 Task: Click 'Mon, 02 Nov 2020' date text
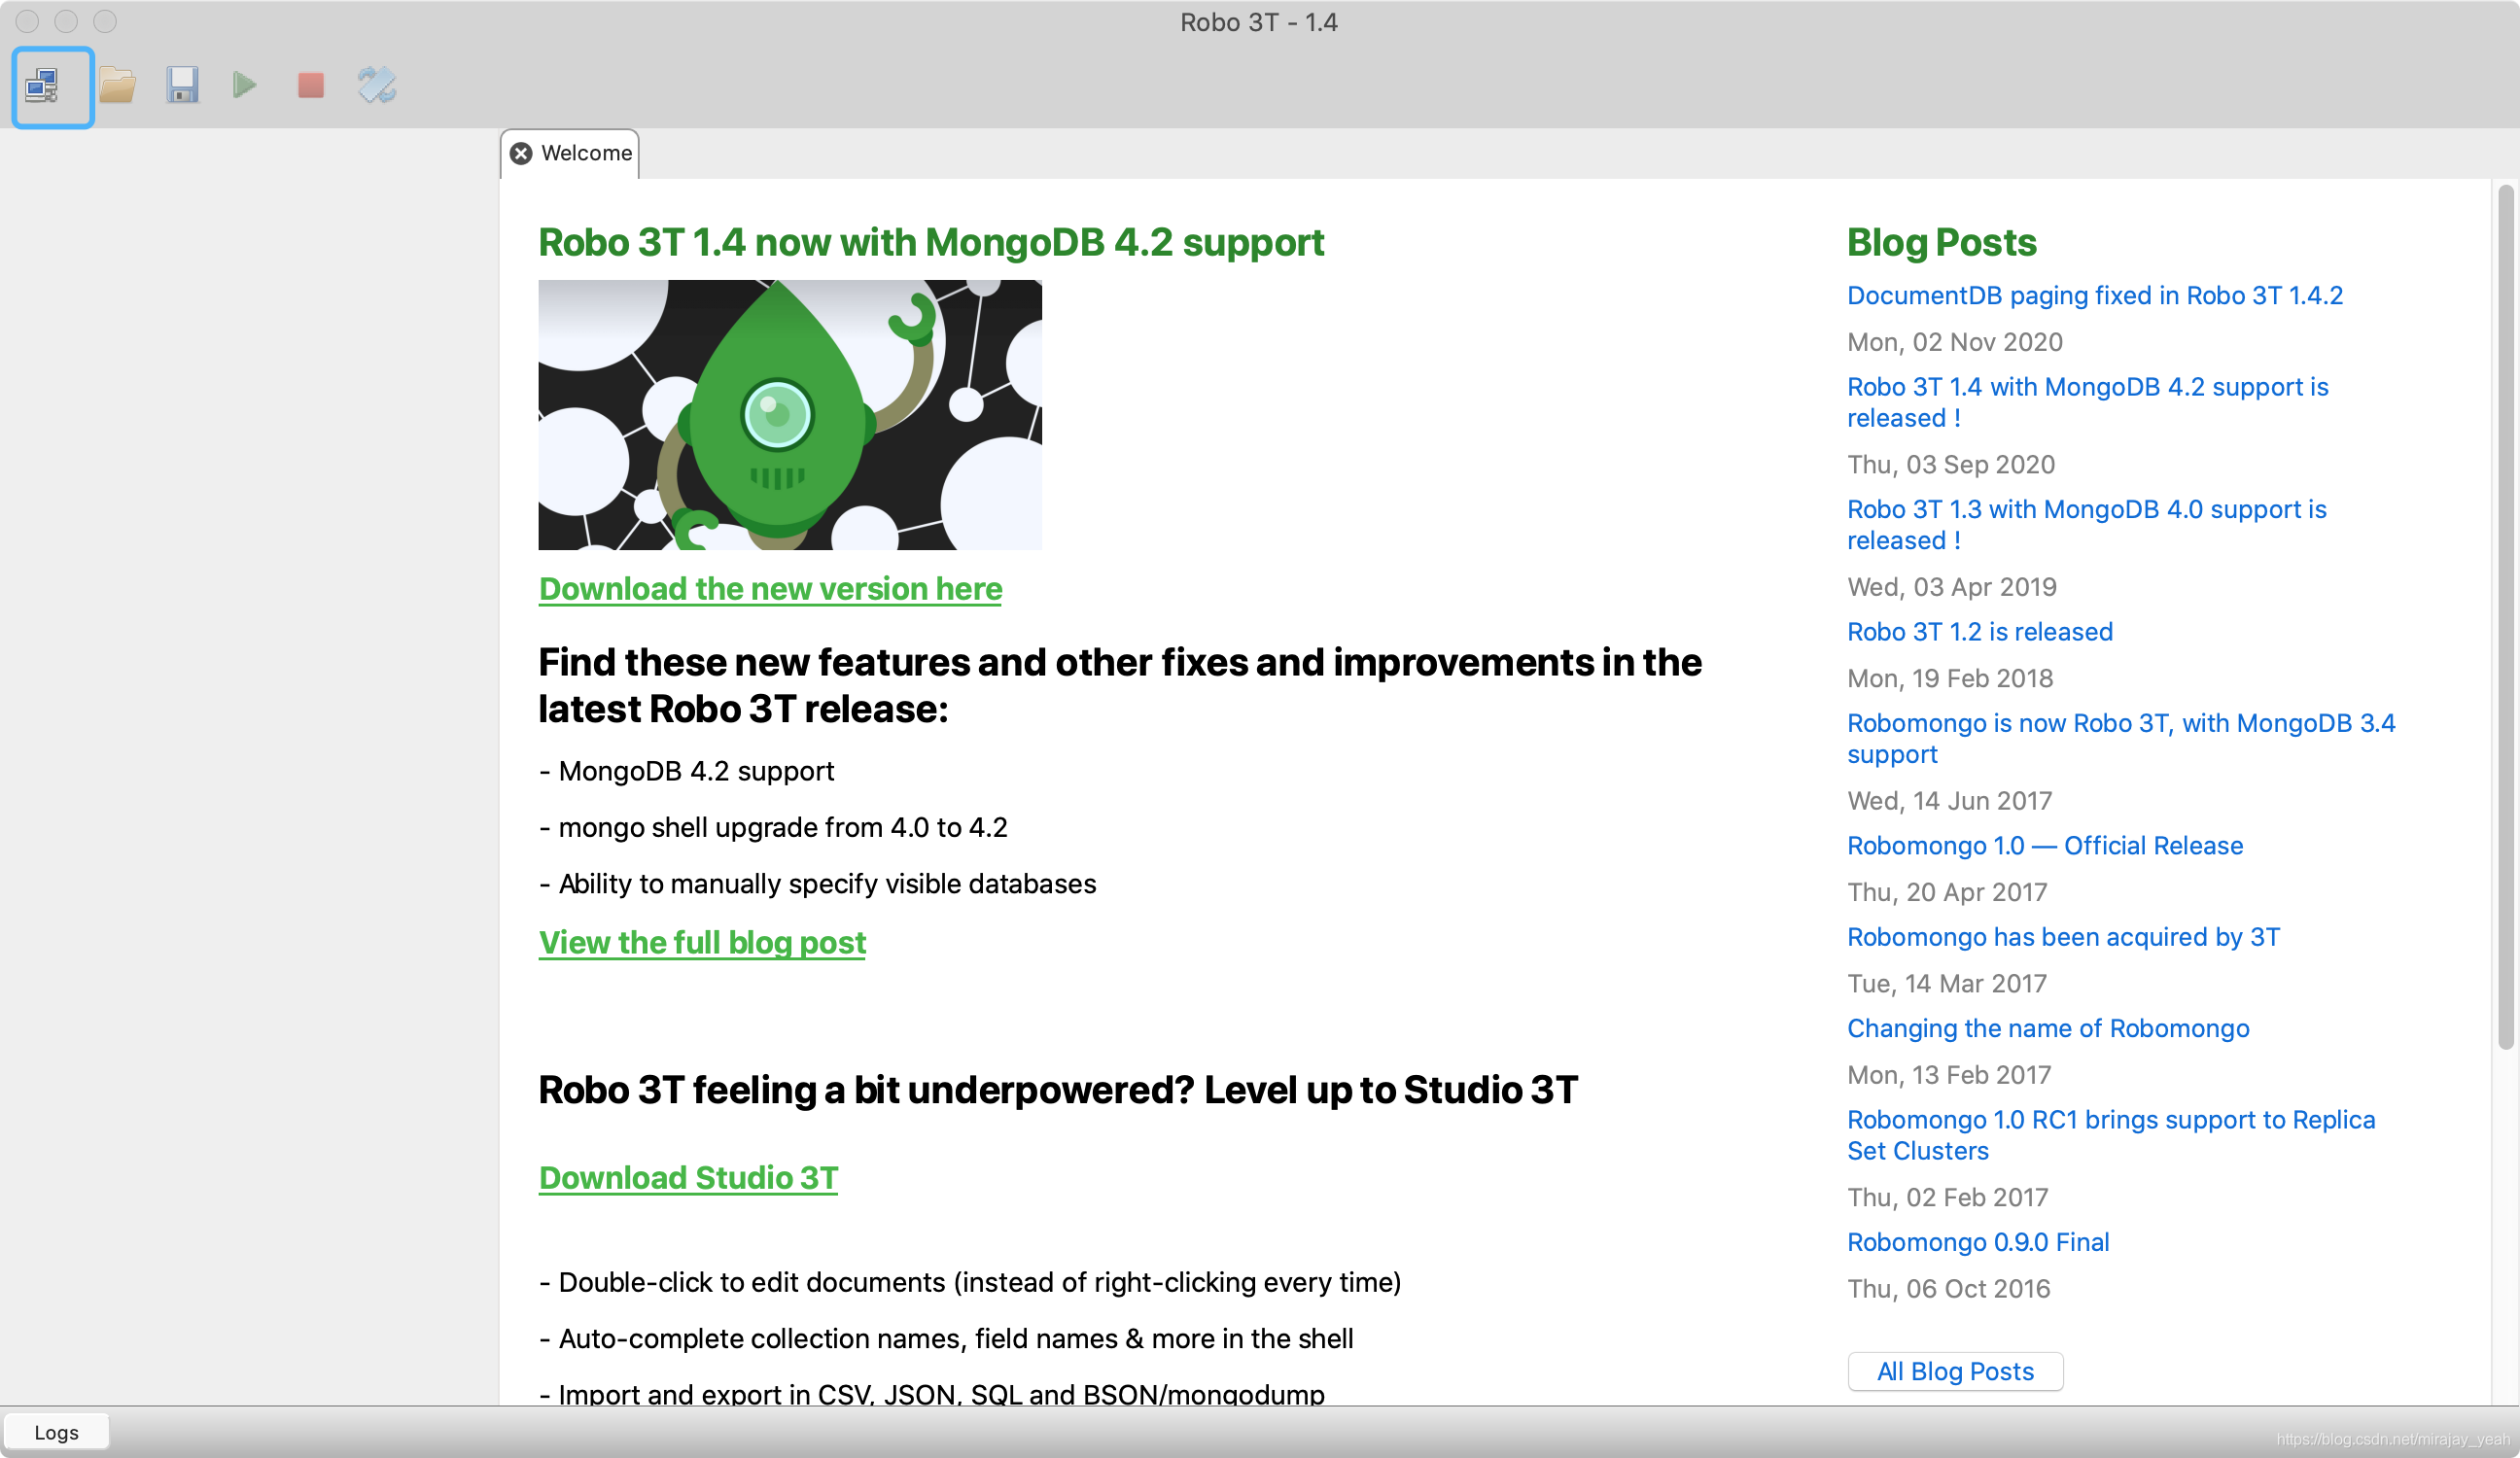click(1955, 342)
